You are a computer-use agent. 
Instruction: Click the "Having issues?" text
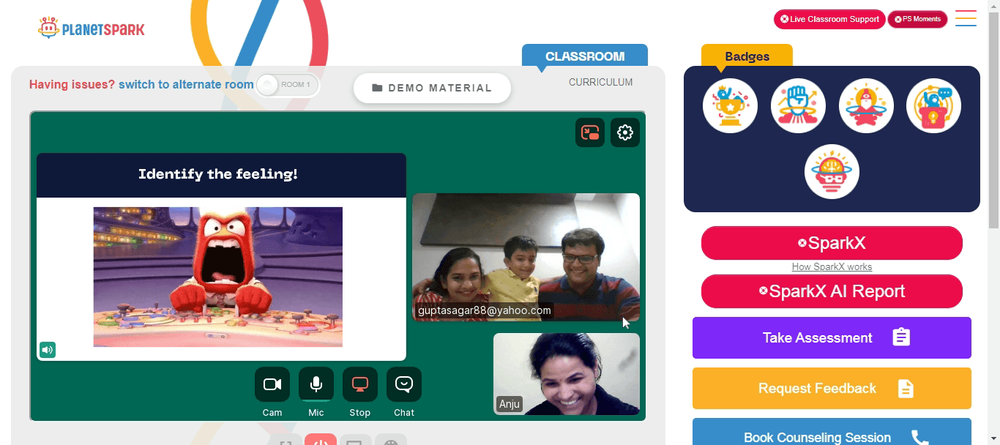(x=72, y=85)
